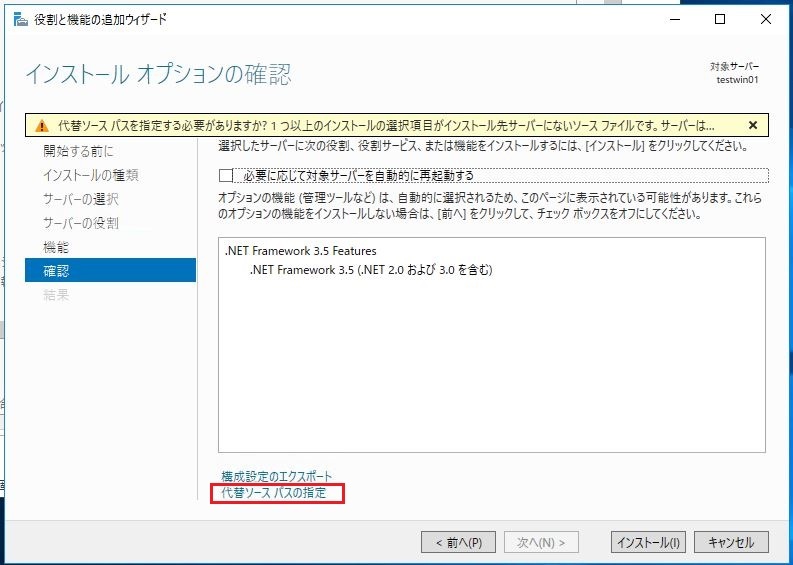Click 構成設定のエクスポート link

pyautogui.click(x=277, y=476)
